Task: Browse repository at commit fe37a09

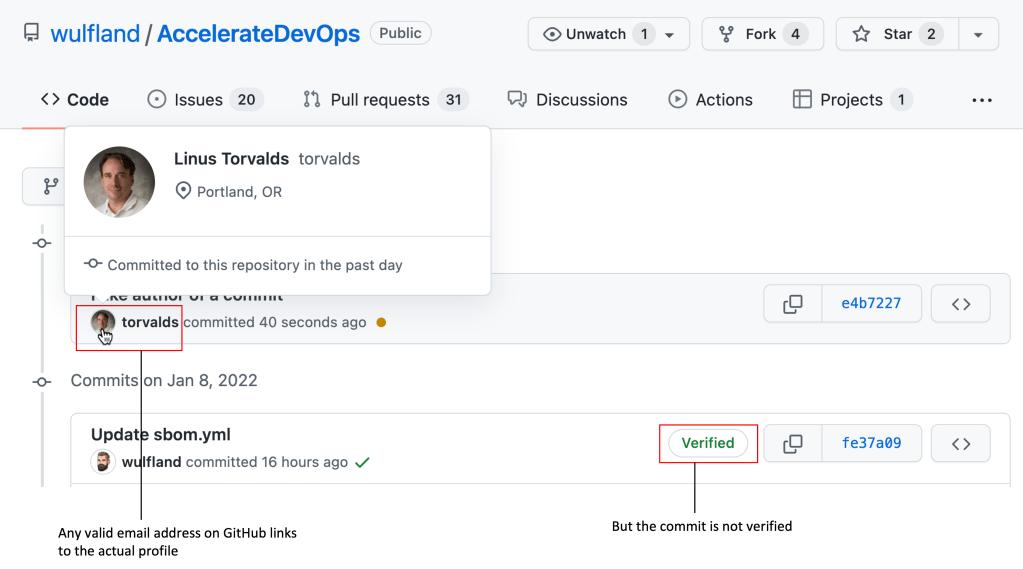Action: (x=960, y=444)
